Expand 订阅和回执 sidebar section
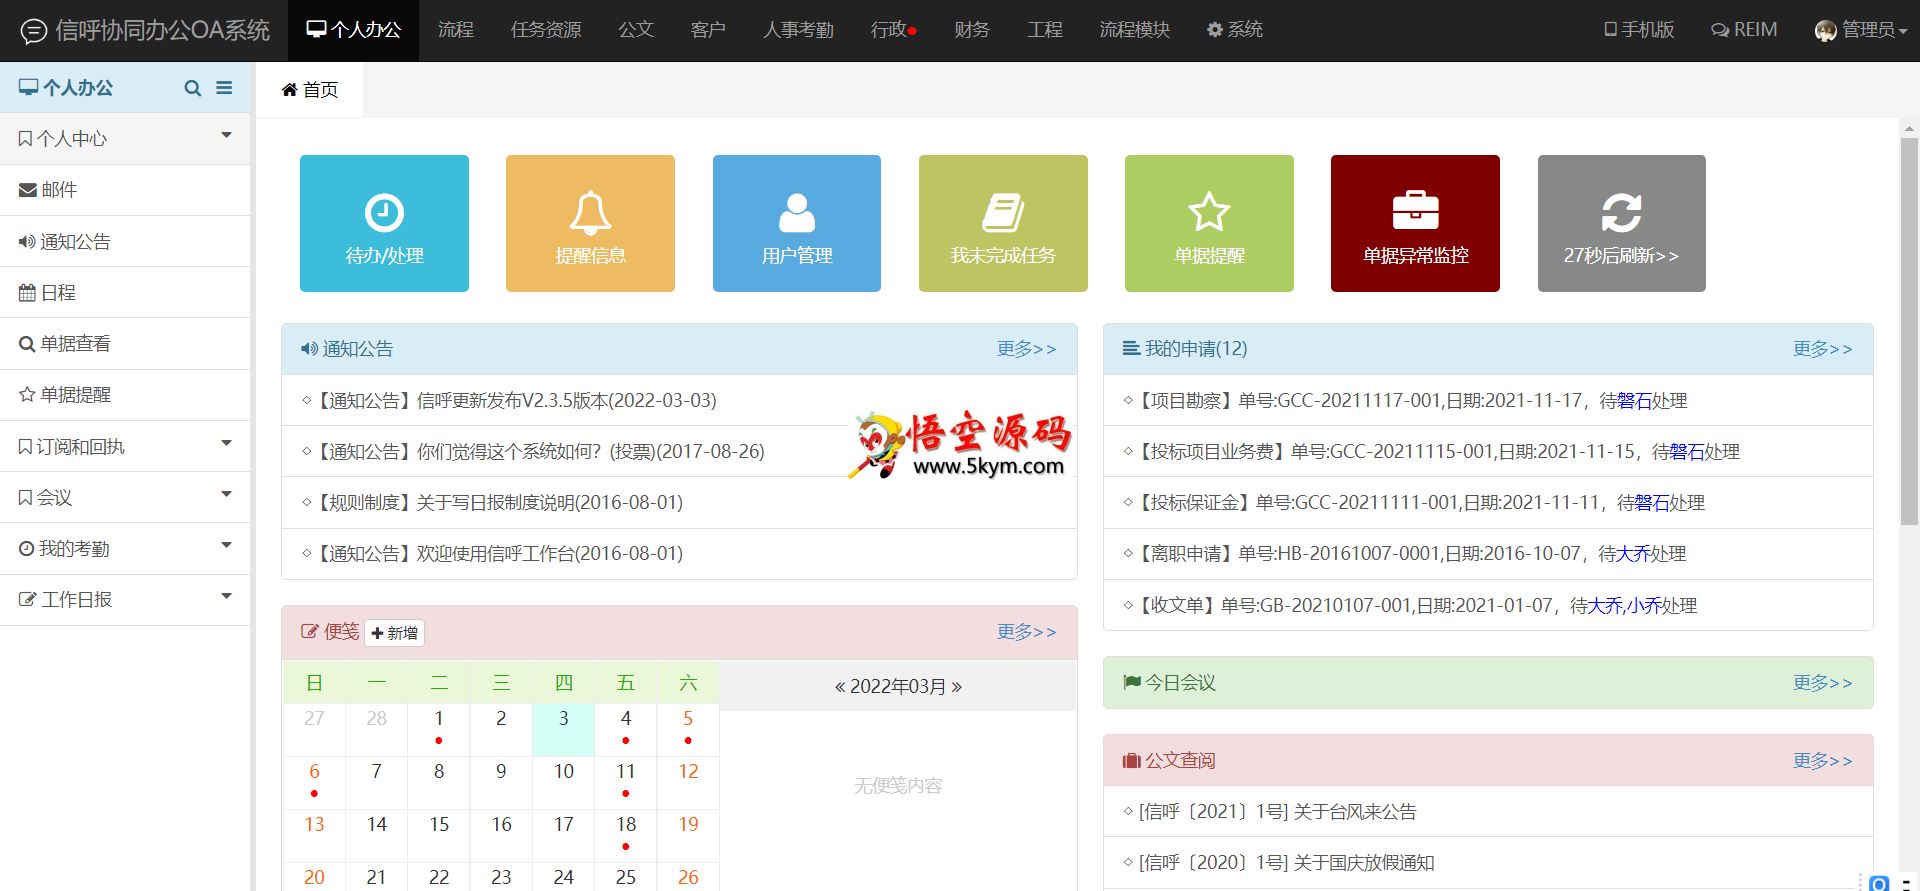The image size is (1920, 891). point(125,446)
